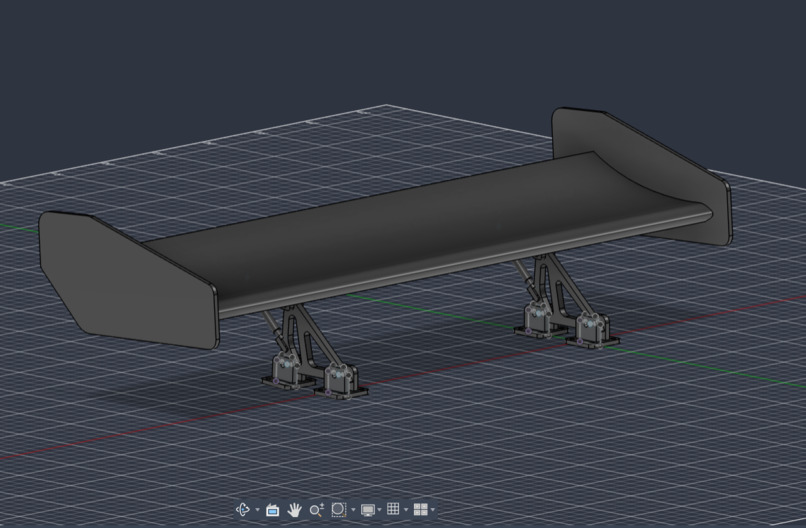Open the Grid and Snaps dropdown arrow

tap(406, 510)
